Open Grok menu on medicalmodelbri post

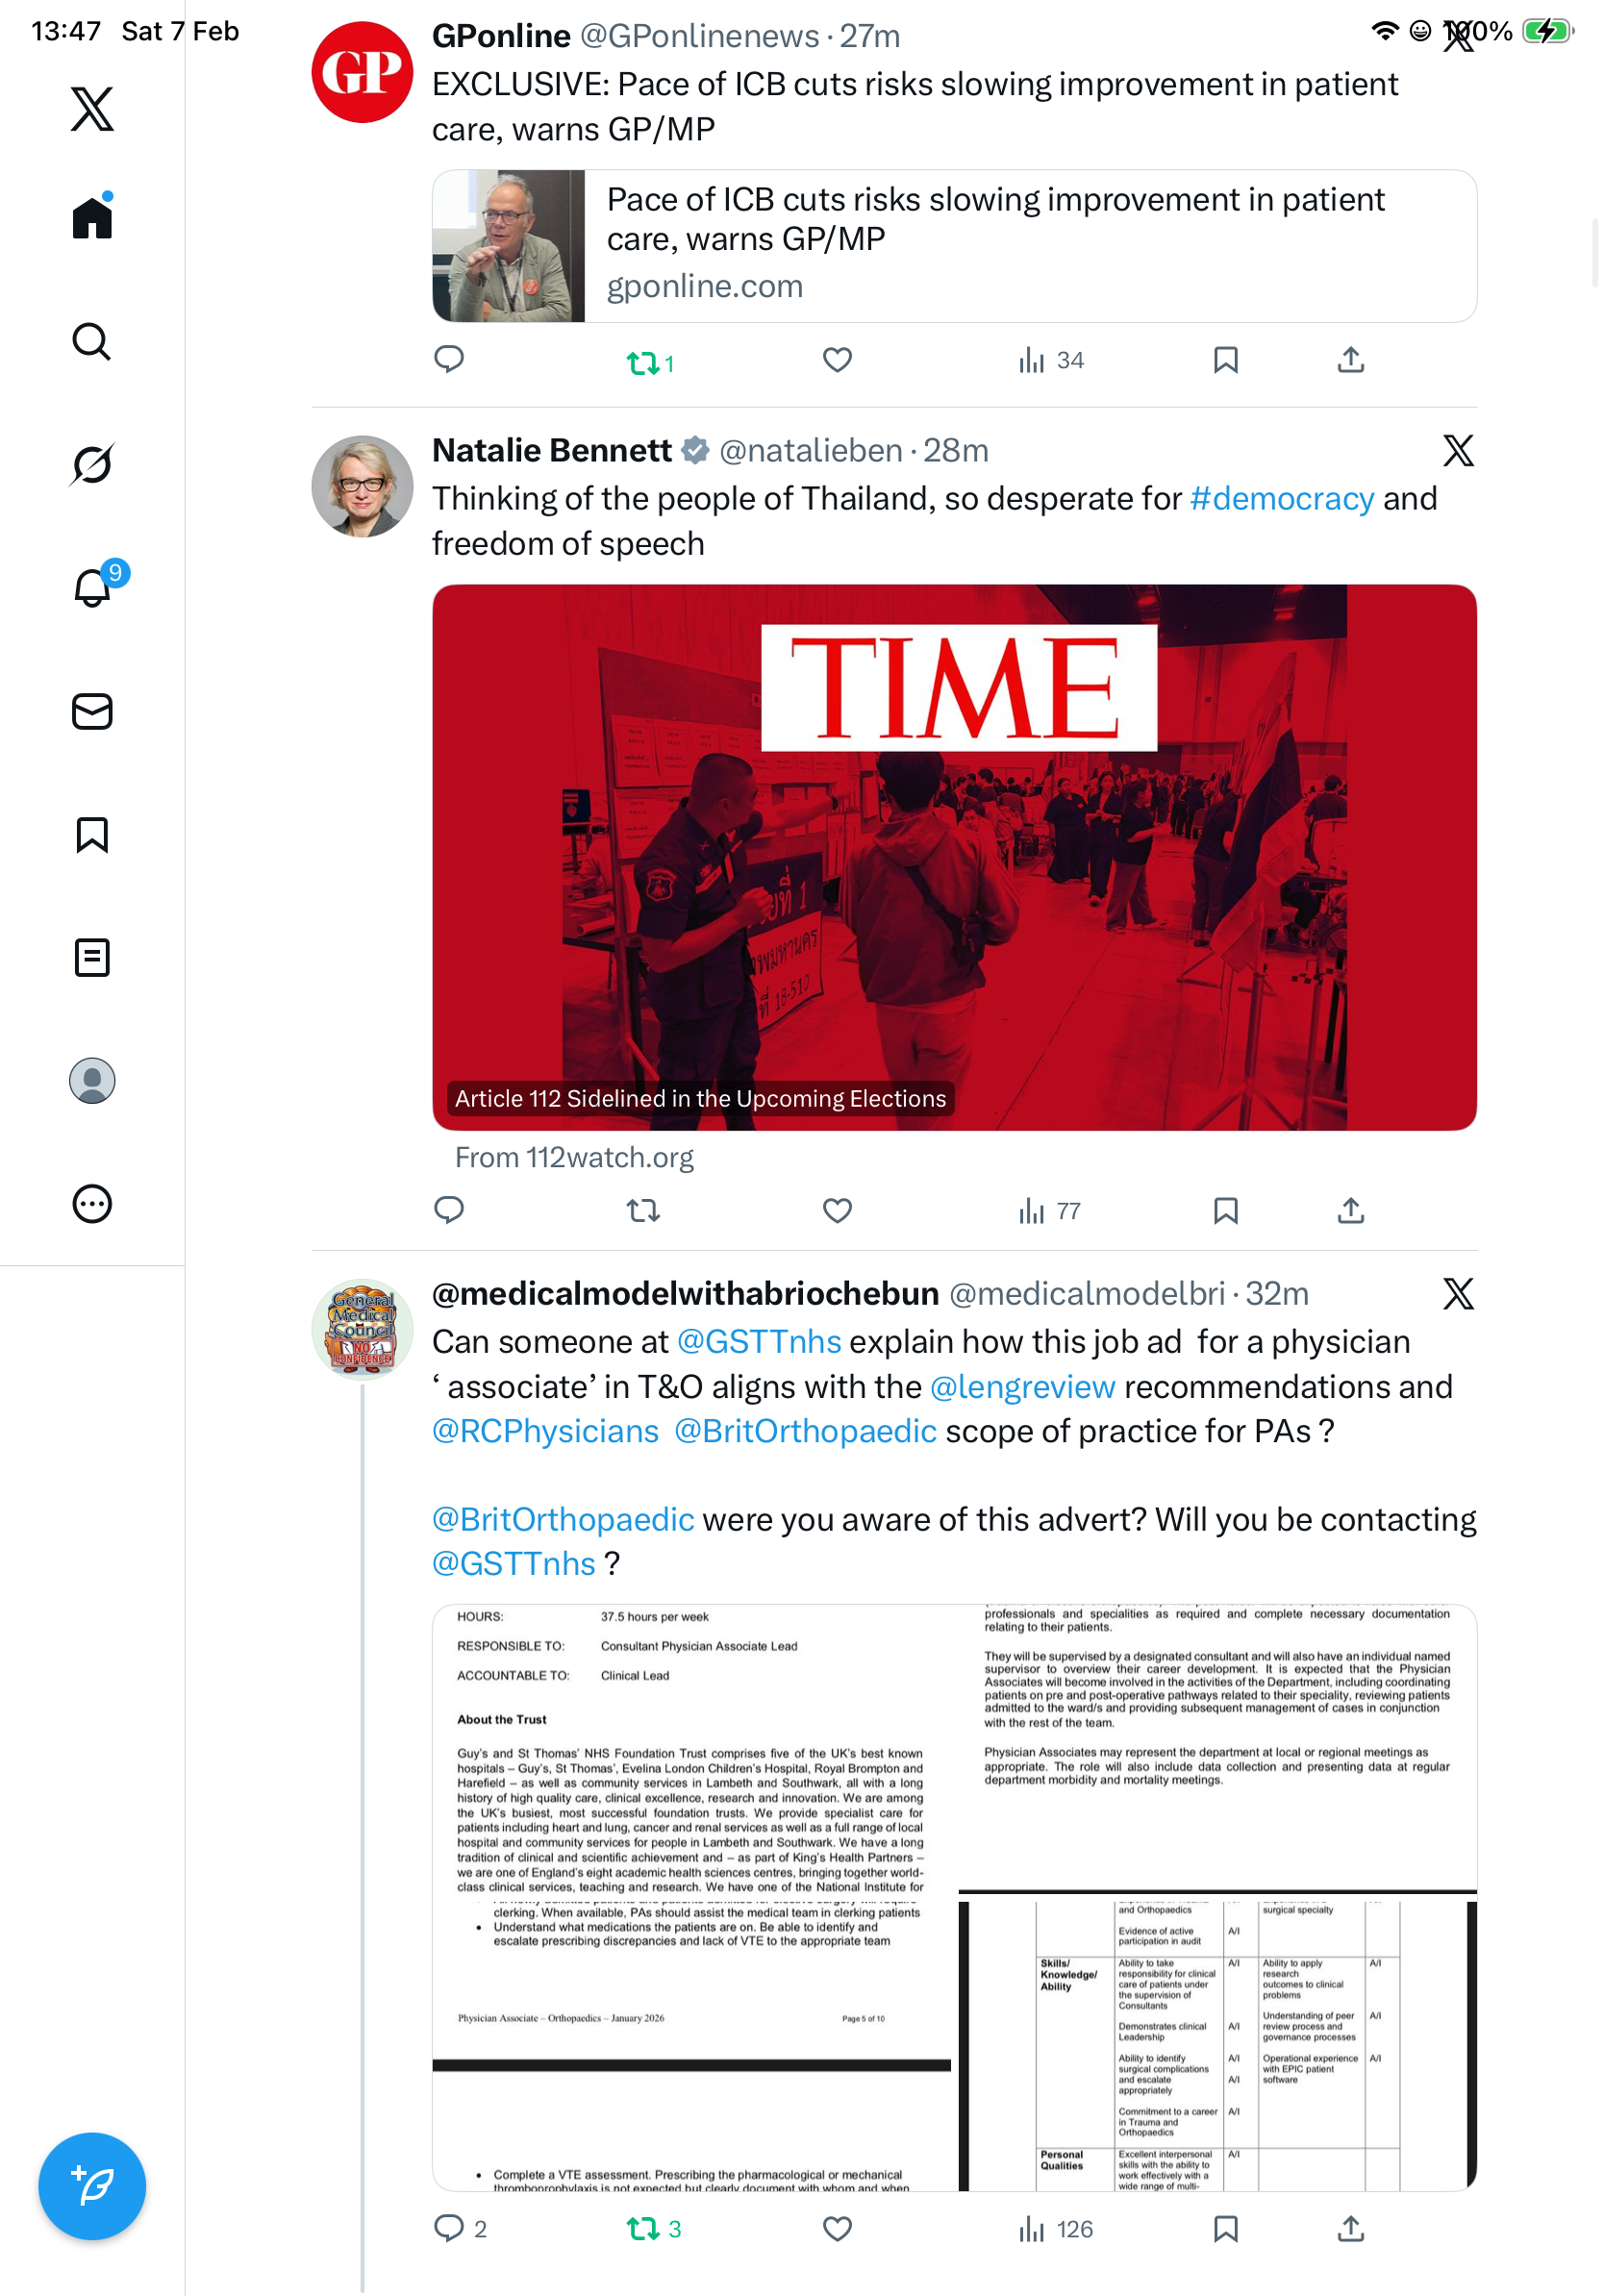1458,1294
